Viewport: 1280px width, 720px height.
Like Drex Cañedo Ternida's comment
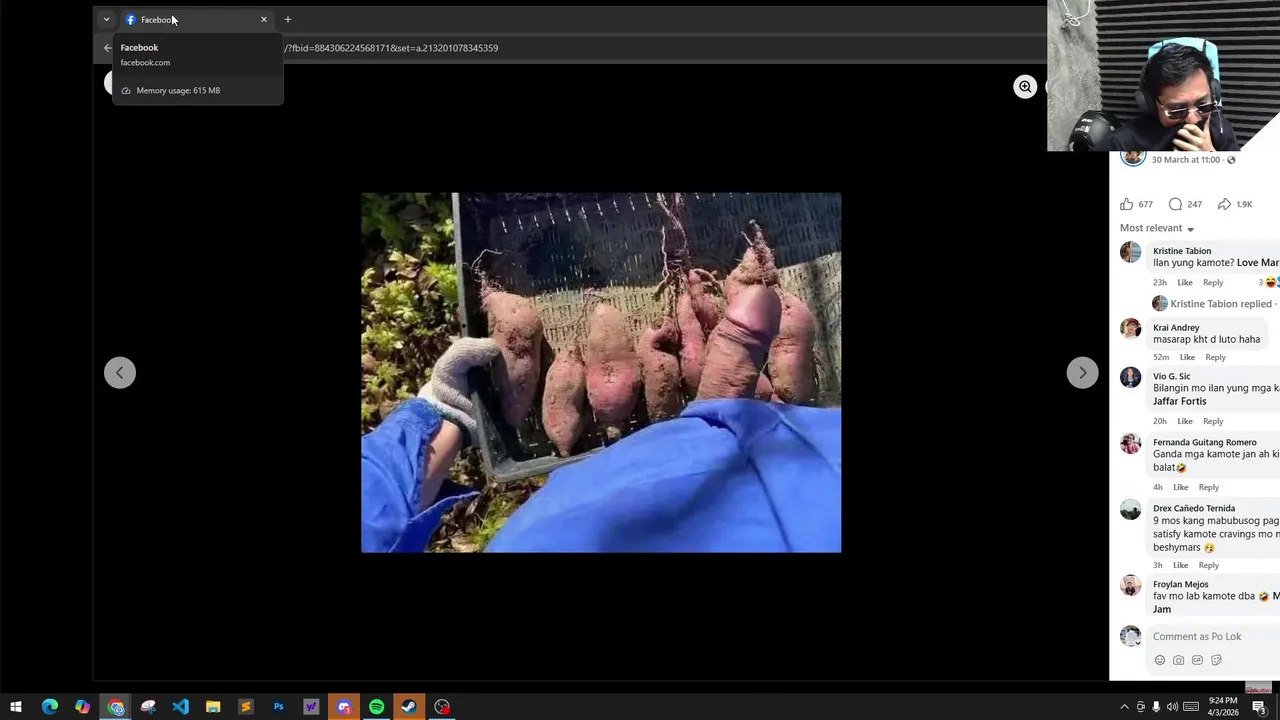[1181, 565]
